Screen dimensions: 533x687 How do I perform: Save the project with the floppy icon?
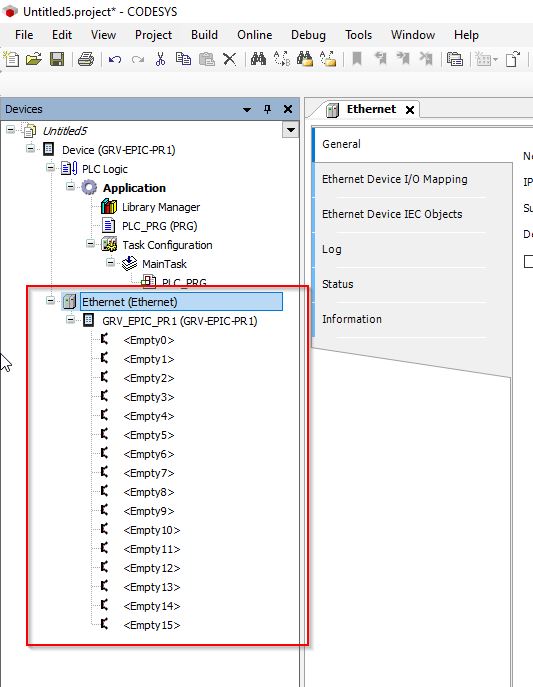tap(57, 59)
